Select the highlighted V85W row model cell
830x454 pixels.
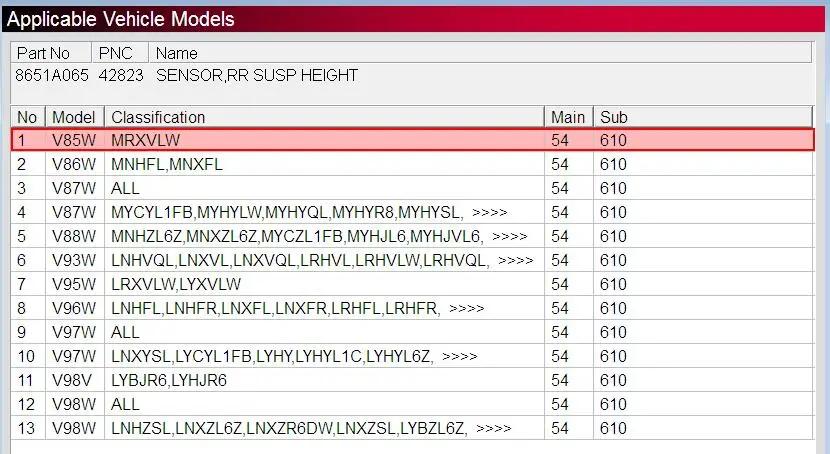pyautogui.click(x=74, y=140)
